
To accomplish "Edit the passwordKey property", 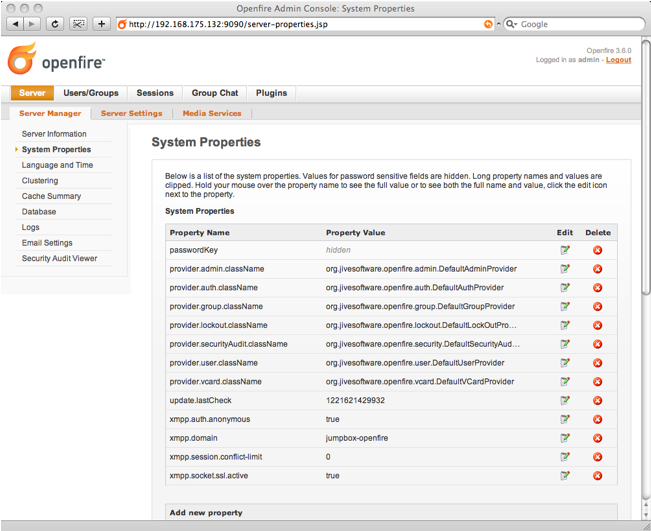I will coord(565,250).
